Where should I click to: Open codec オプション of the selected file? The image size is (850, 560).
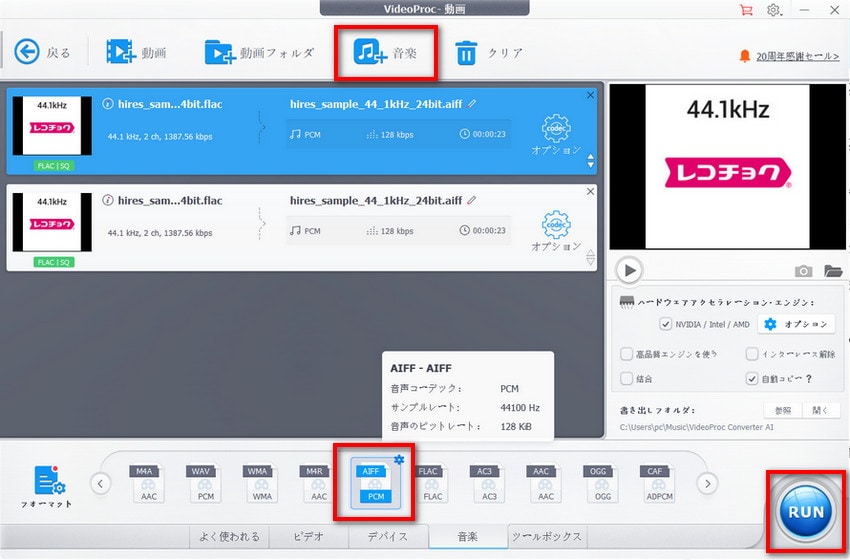click(556, 135)
